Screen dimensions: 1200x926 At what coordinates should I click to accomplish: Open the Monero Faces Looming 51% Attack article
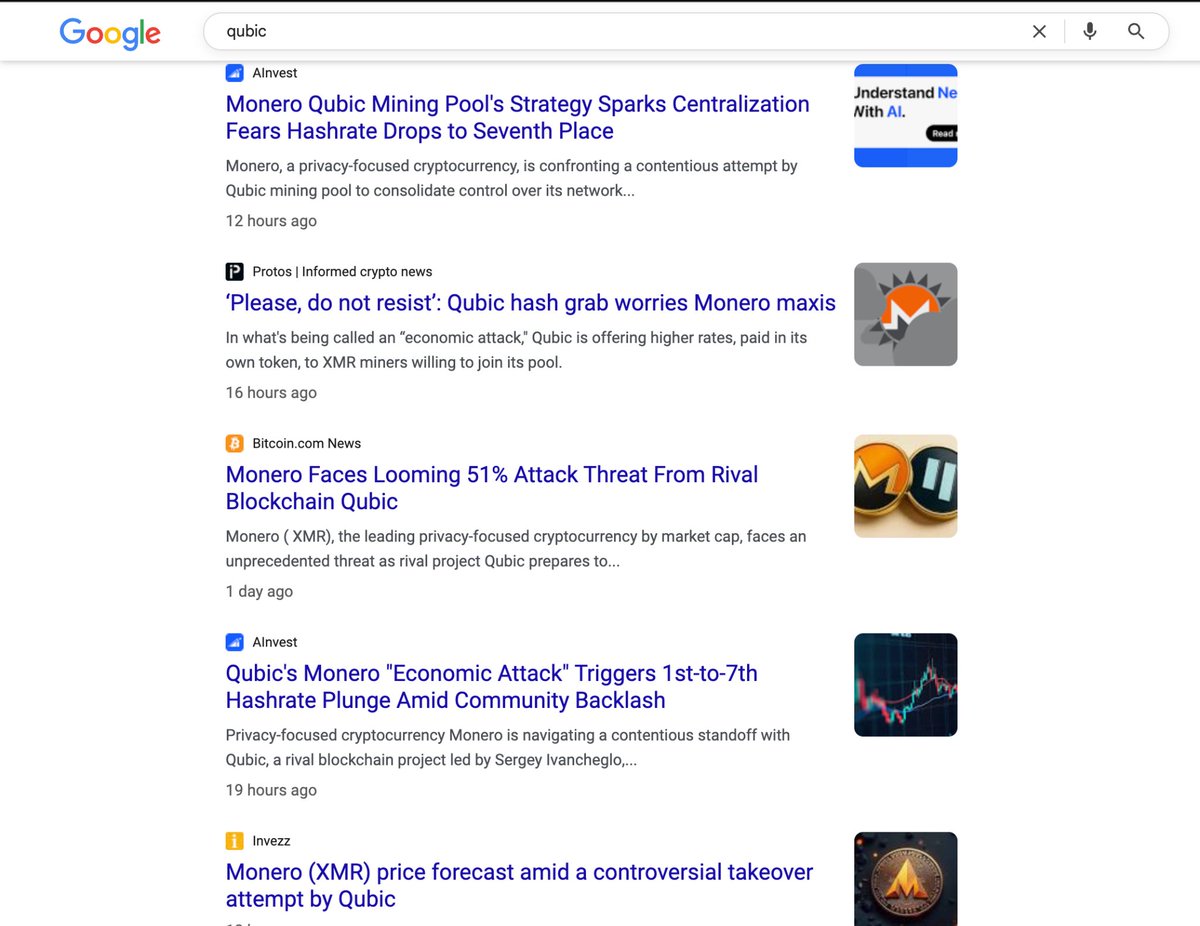[492, 488]
